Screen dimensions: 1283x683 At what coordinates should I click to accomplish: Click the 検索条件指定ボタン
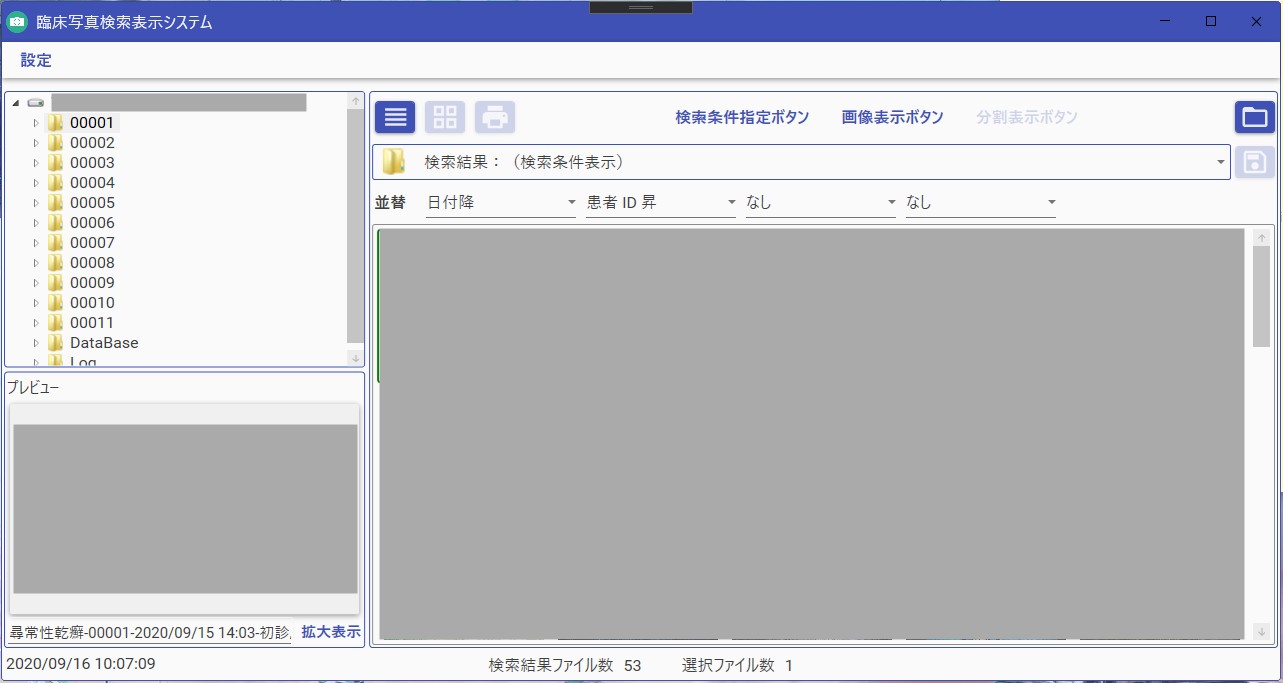tap(742, 117)
